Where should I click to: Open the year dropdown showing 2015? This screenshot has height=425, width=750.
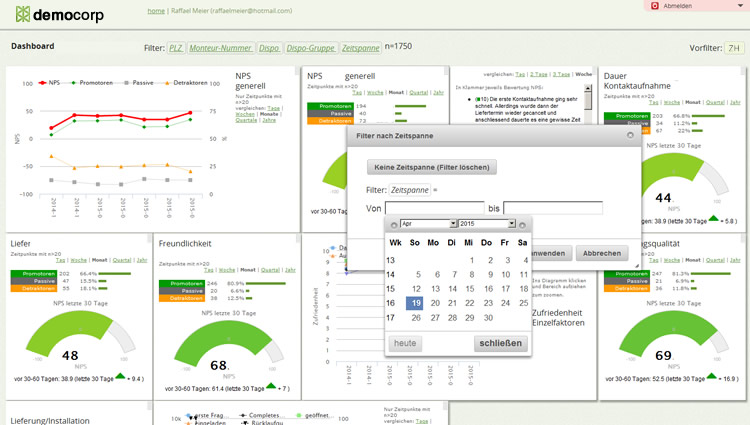tap(487, 224)
